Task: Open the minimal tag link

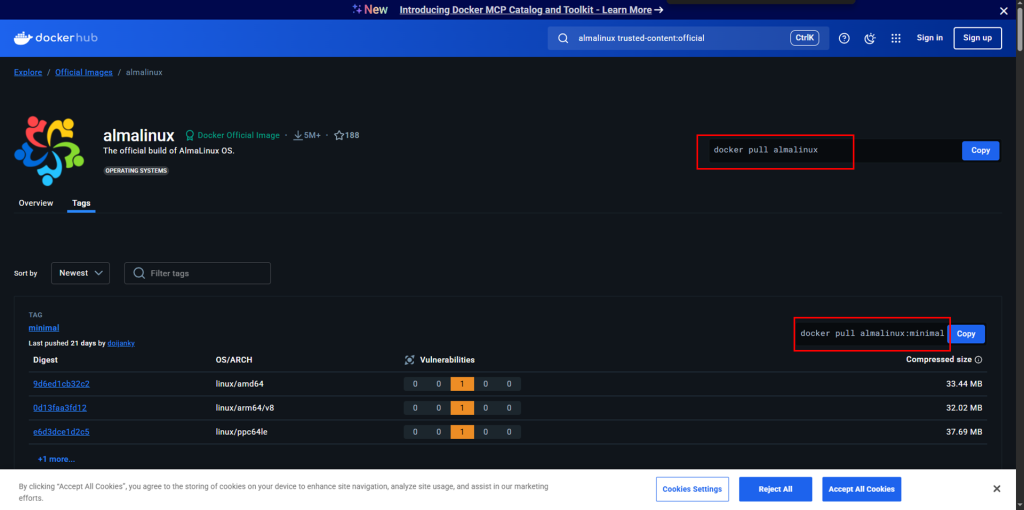Action: click(44, 328)
